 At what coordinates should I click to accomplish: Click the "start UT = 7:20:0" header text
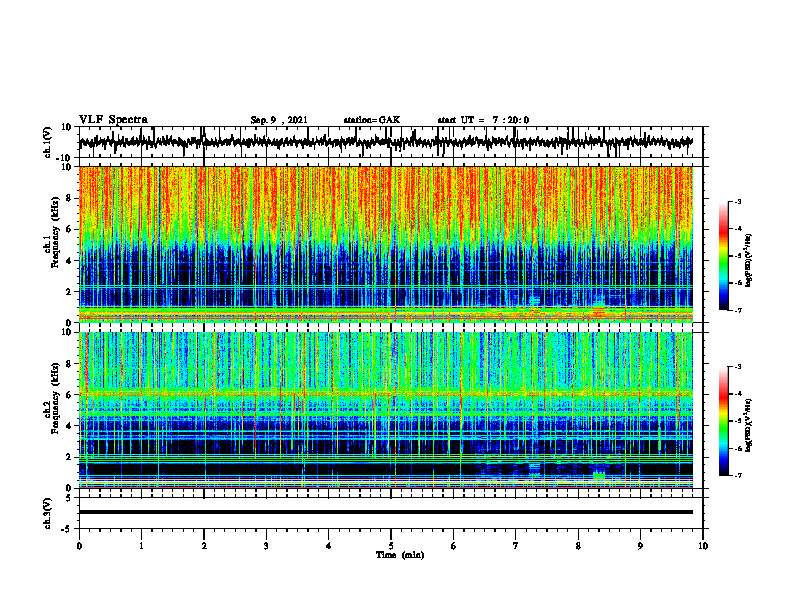(x=483, y=120)
